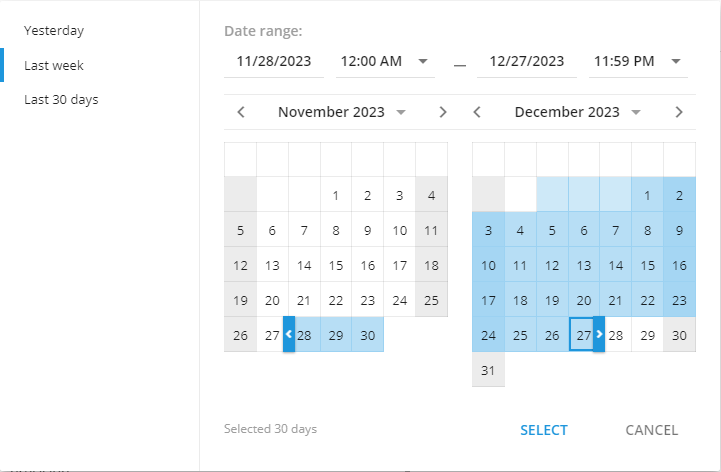Image resolution: width=721 pixels, height=472 pixels.
Task: Choose the Last week preset
Action: click(x=54, y=66)
